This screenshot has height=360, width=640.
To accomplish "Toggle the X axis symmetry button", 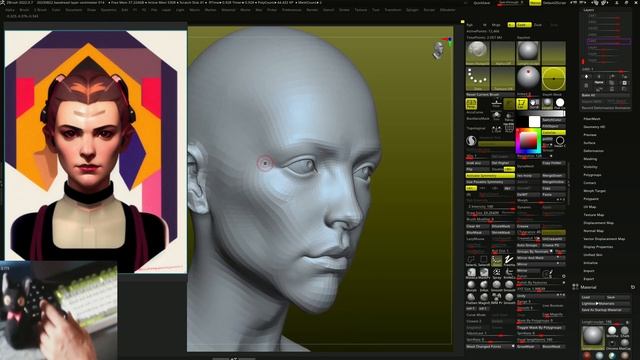I will 471,188.
